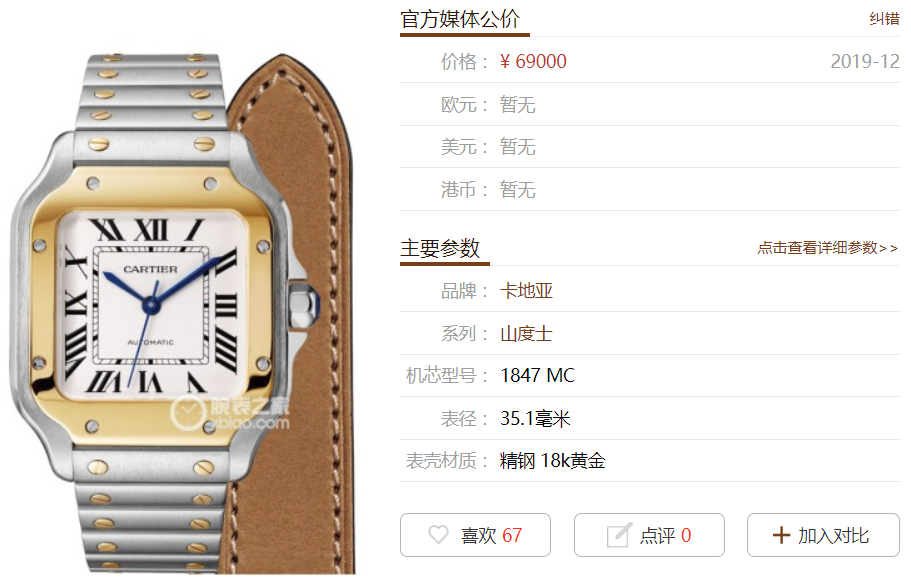The width and height of the screenshot is (911, 578).
Task: Click the date 2019-12
Action: [x=865, y=62]
